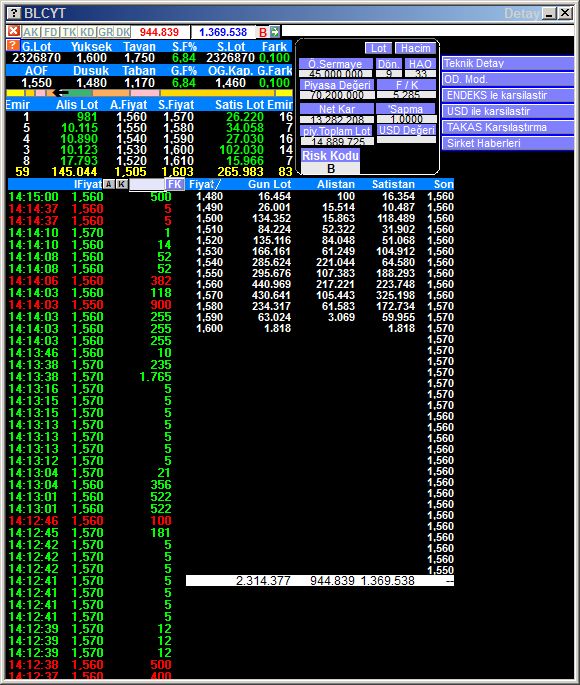Open Sirket Haberleri
Screen dimensions: 580x685
pos(508,143)
